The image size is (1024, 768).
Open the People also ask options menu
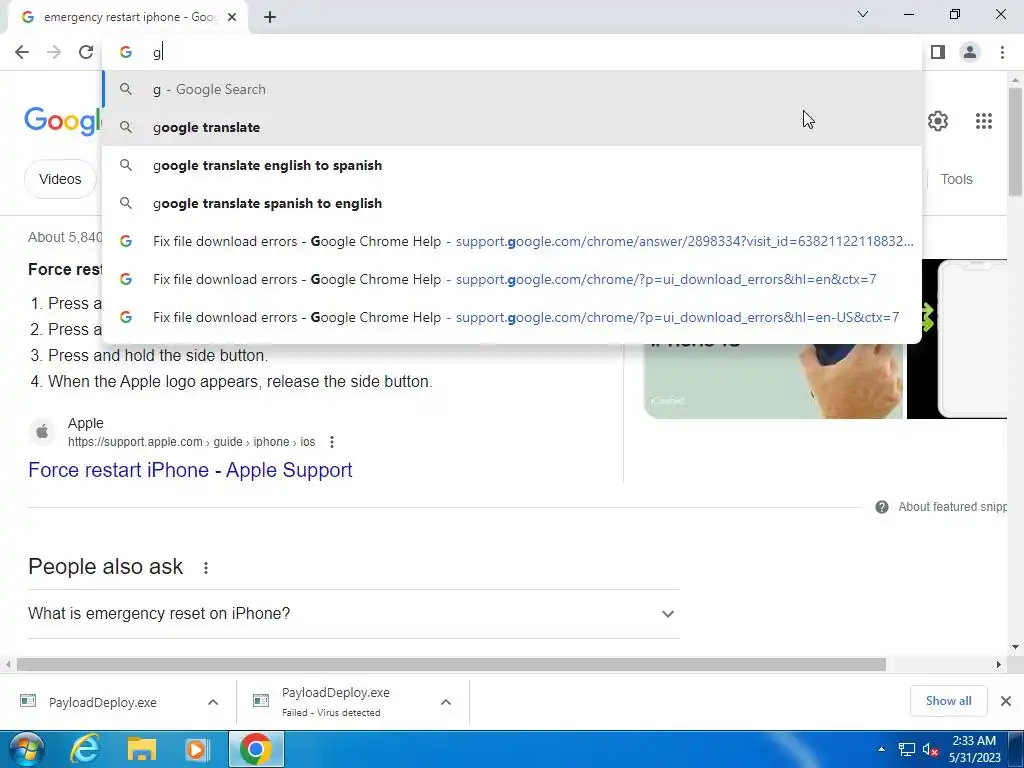pos(206,568)
